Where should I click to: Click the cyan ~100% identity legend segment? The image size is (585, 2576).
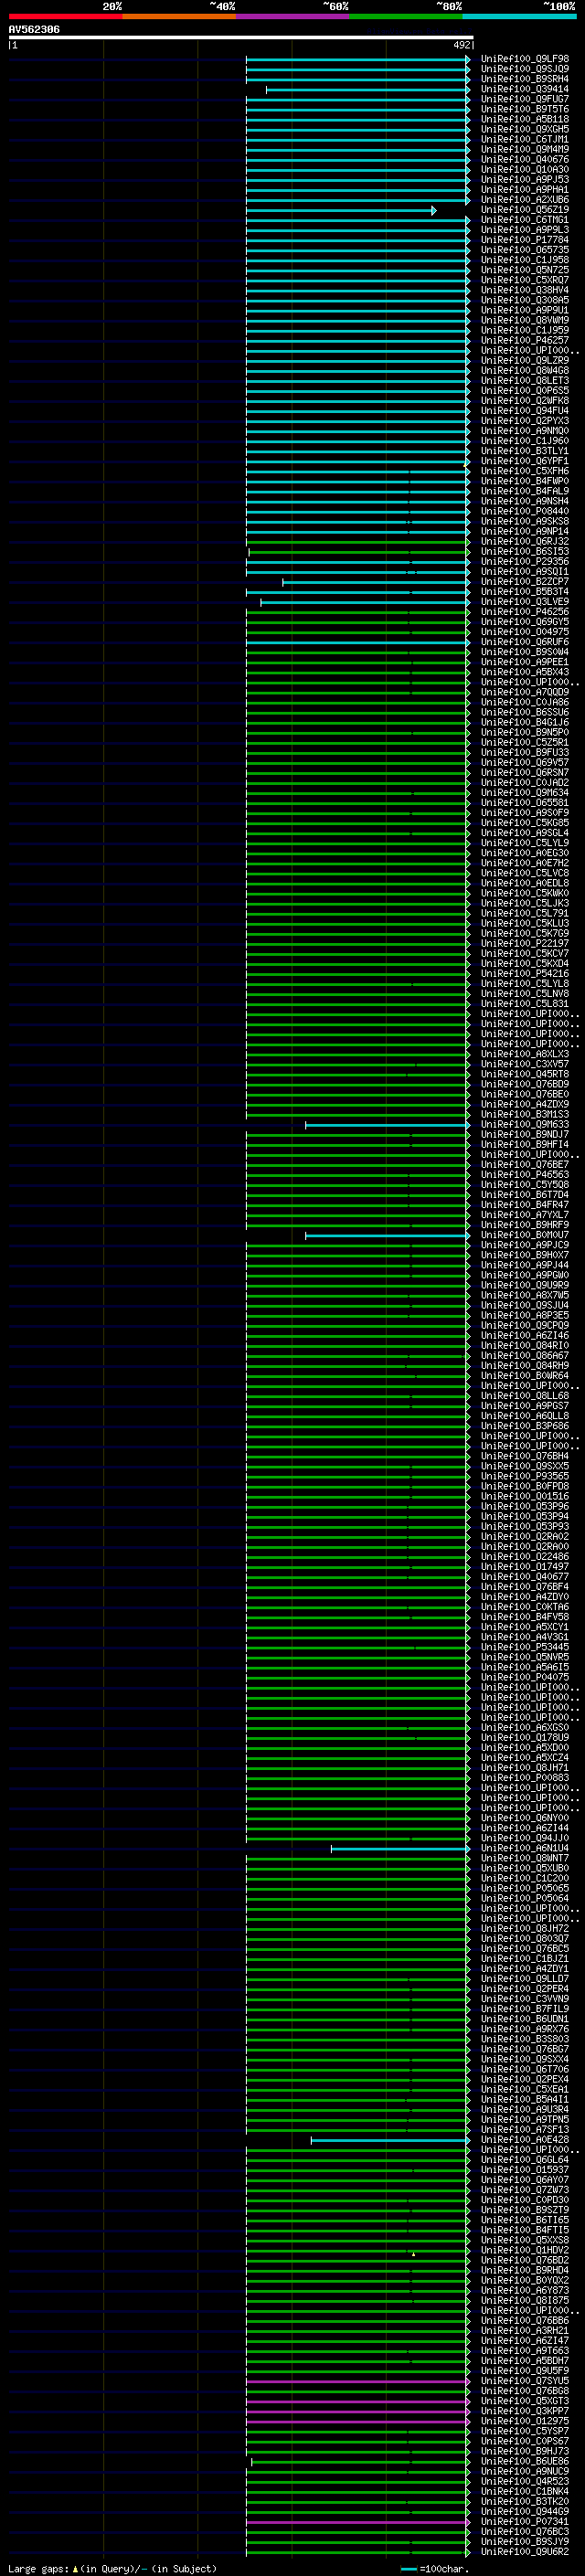[x=519, y=17]
